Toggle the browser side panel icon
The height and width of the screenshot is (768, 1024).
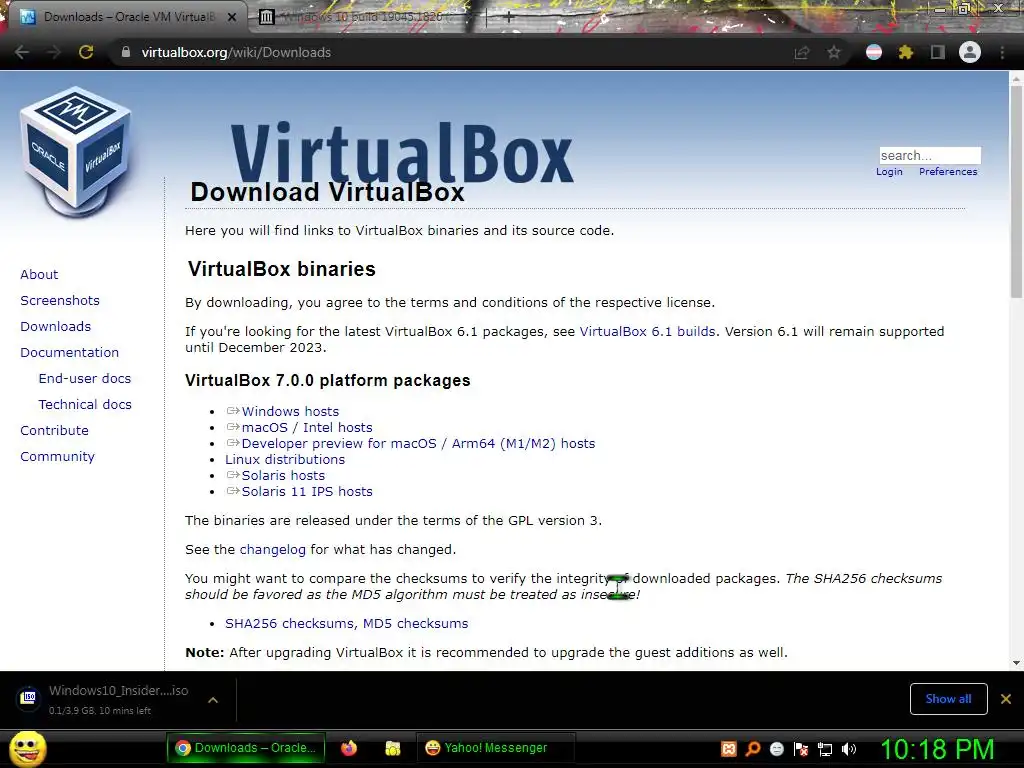(x=938, y=52)
